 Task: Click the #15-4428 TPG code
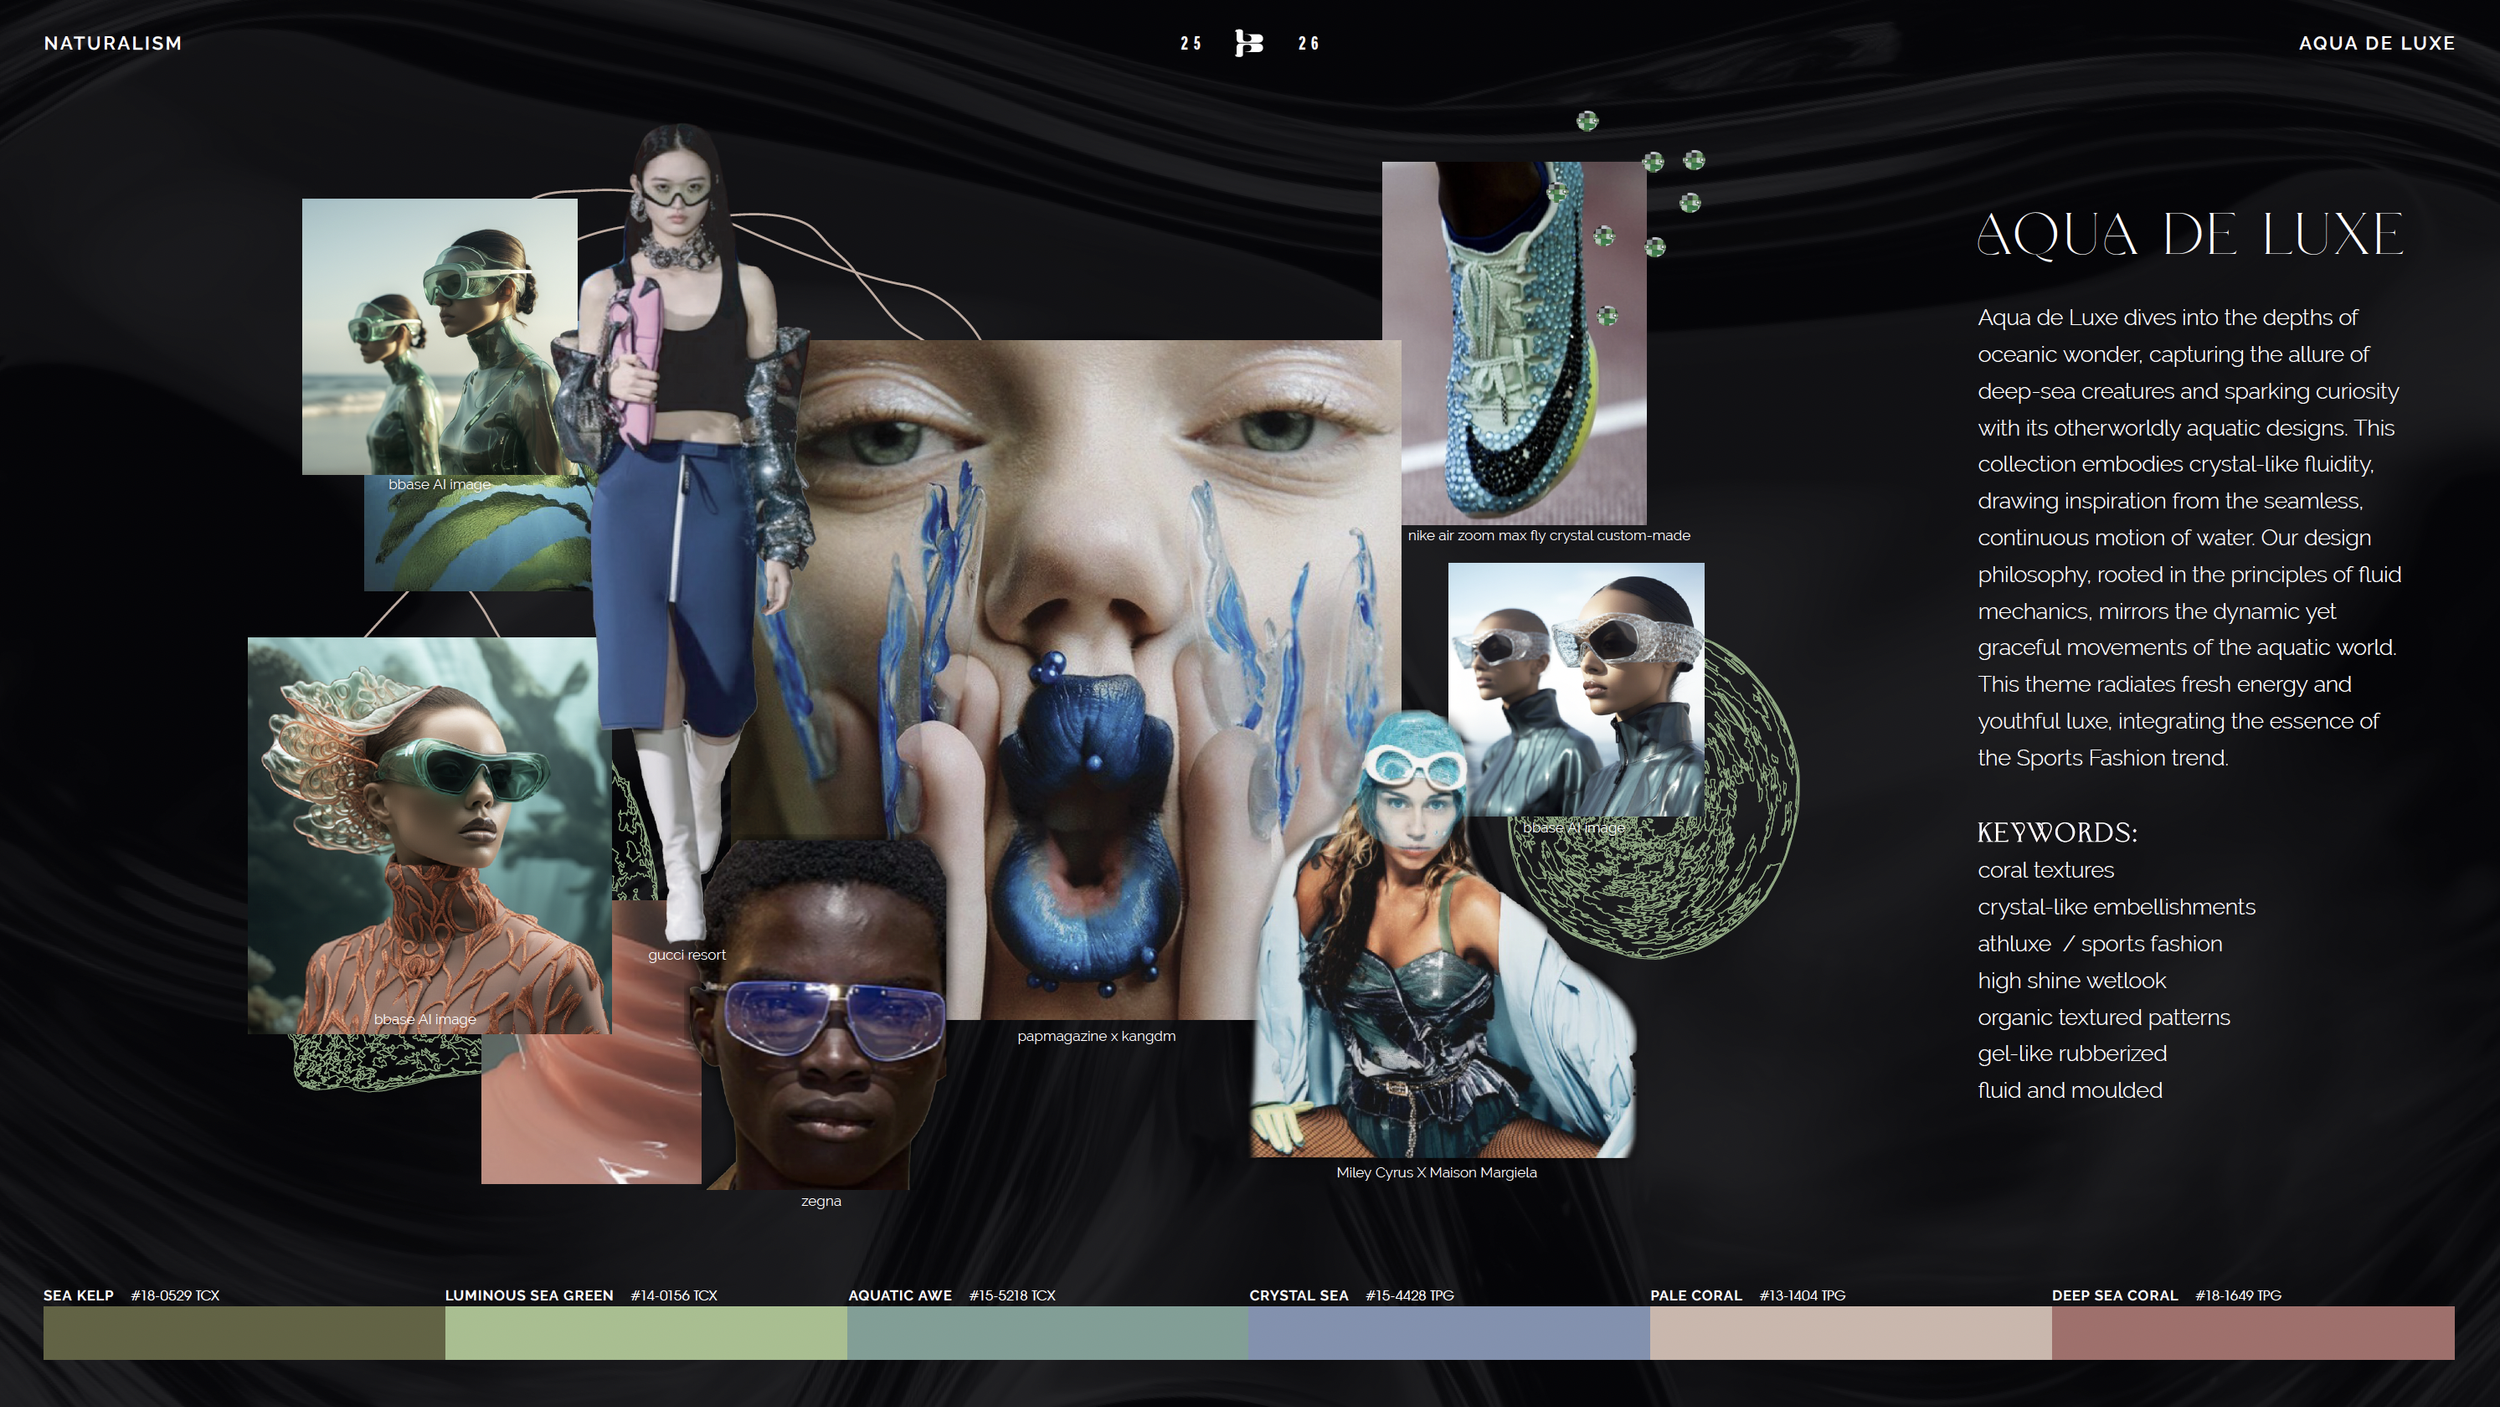pyautogui.click(x=1410, y=1295)
